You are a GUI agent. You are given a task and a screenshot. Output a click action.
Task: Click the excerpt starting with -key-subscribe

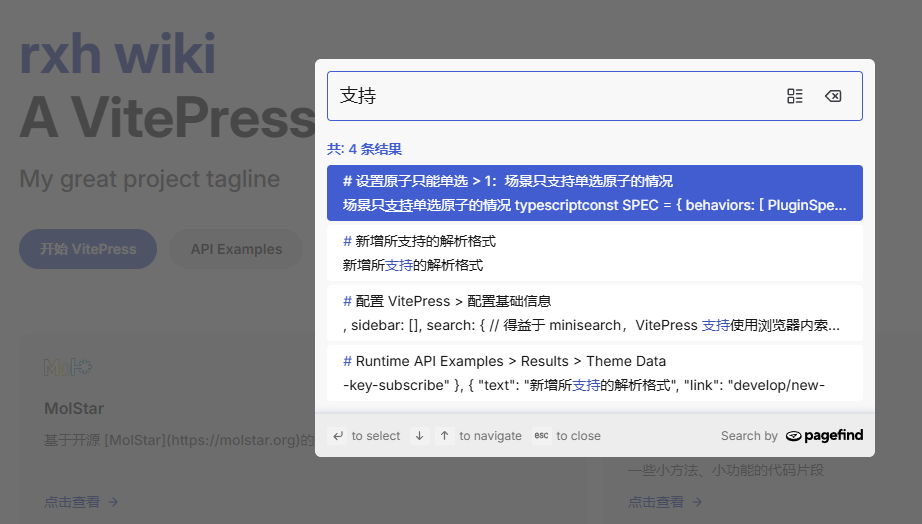[x=584, y=385]
